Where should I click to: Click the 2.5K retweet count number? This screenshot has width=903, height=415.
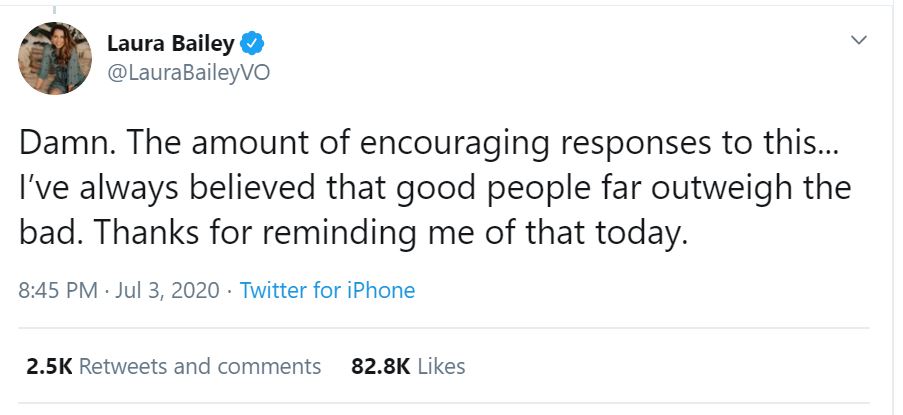coord(48,366)
